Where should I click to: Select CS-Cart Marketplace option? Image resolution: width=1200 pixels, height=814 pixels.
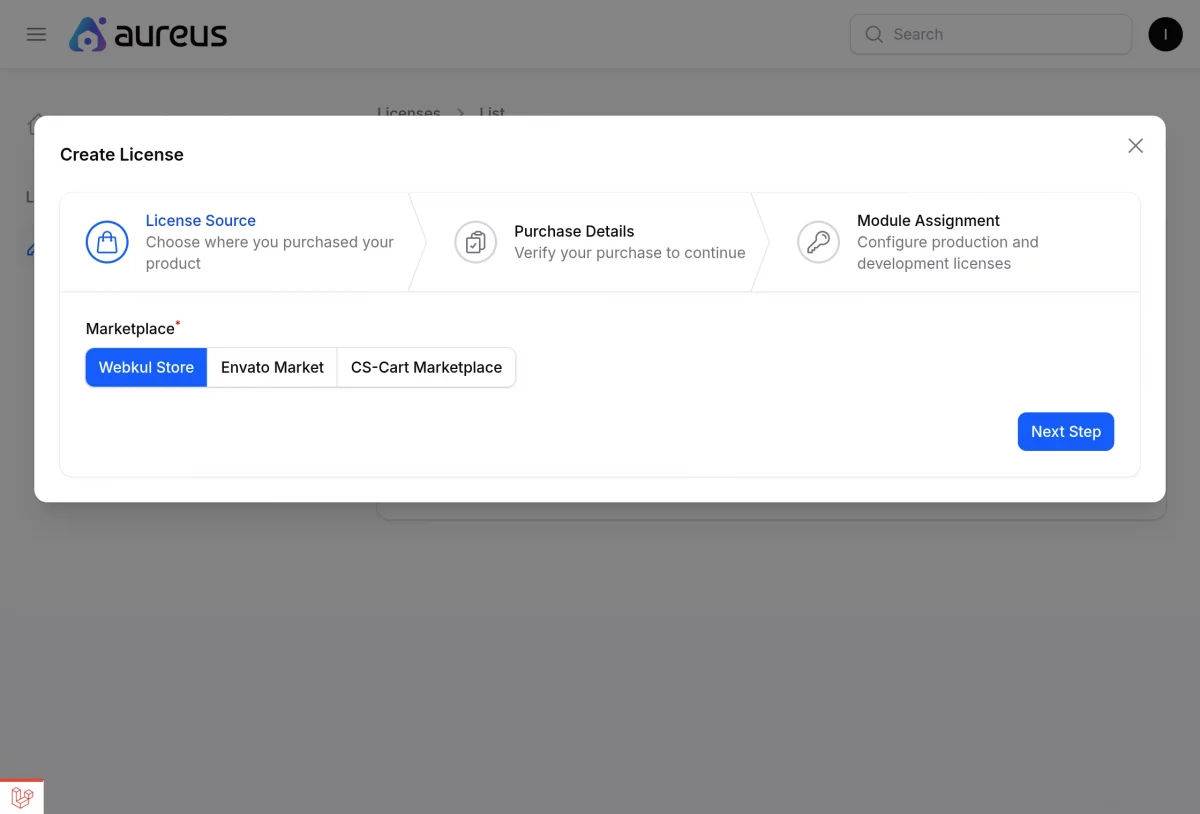click(x=426, y=367)
